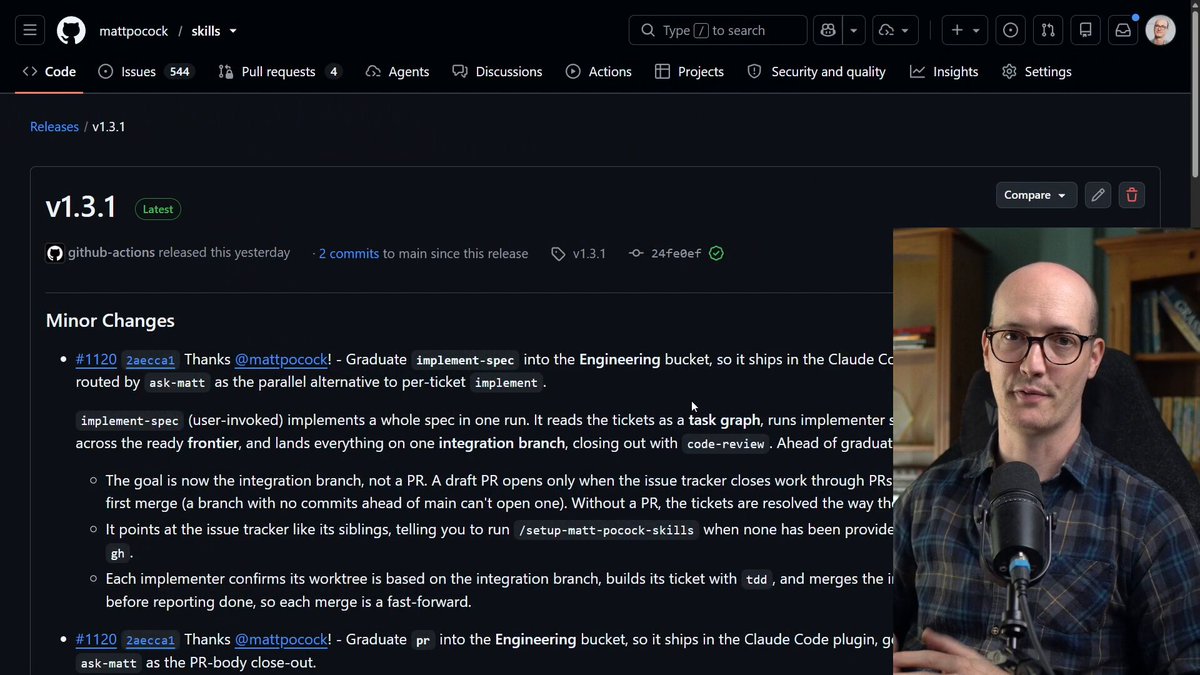The width and height of the screenshot is (1200, 675).
Task: Follow the Releases breadcrumb link
Action: (x=54, y=126)
